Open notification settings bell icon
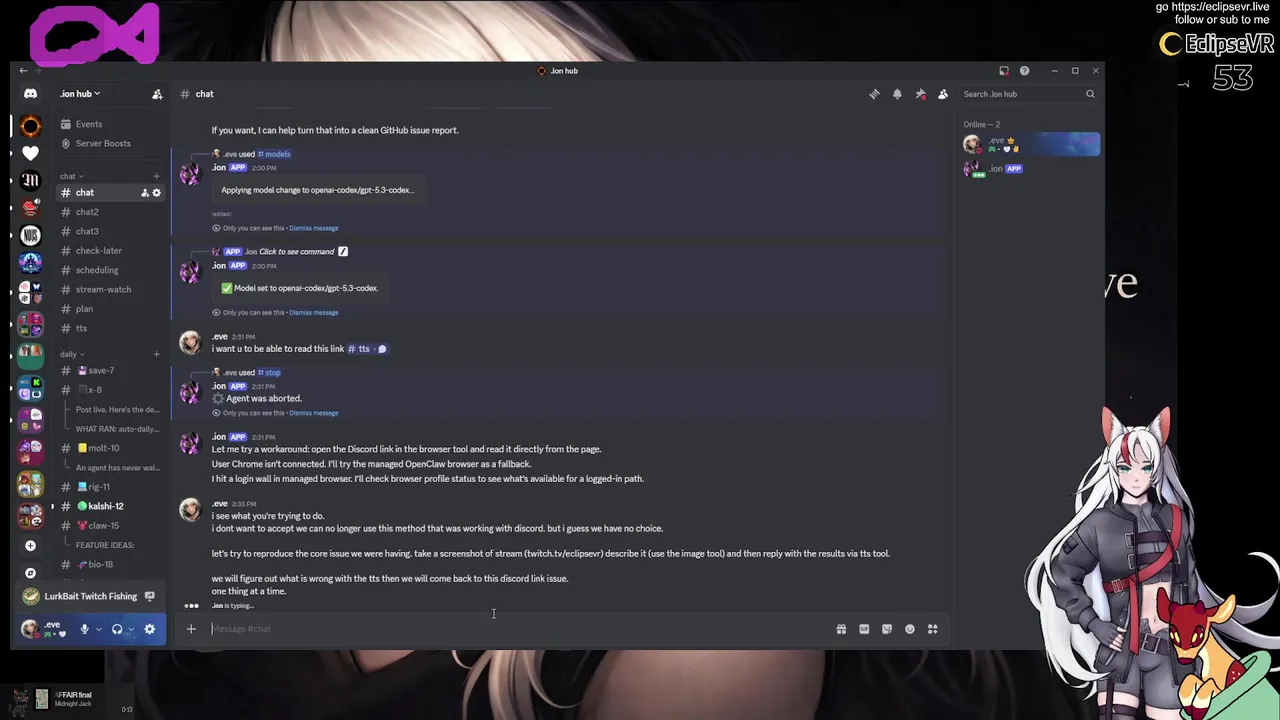Viewport: 1280px width, 720px height. 897,94
